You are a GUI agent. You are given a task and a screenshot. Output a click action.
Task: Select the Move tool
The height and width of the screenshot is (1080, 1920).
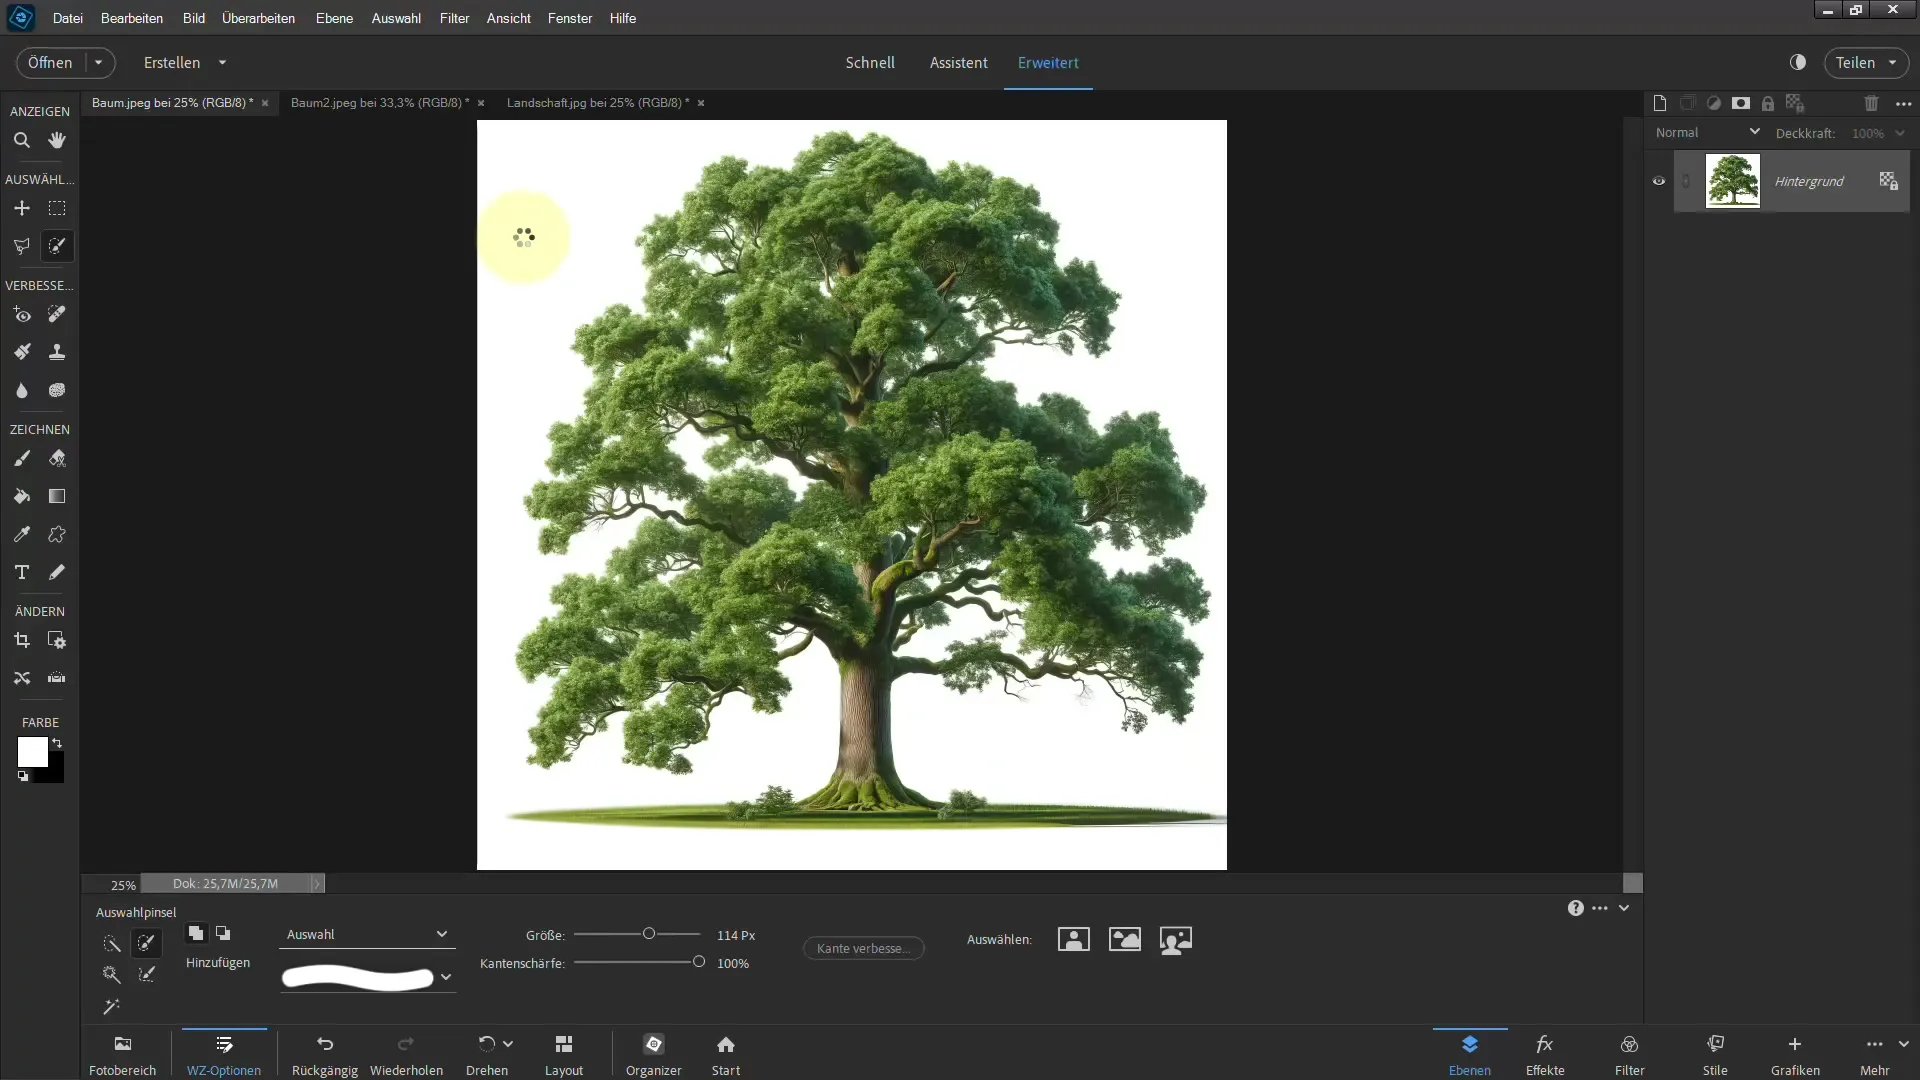coord(21,208)
